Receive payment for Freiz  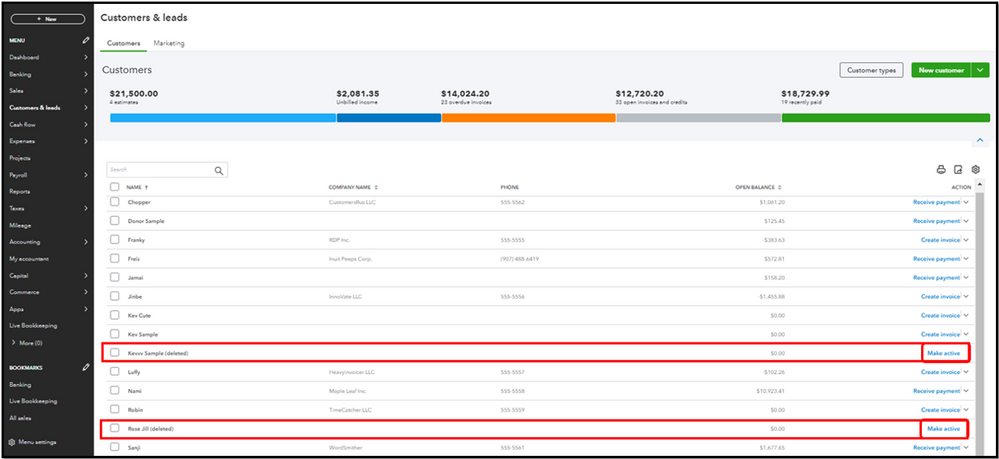[936, 259]
